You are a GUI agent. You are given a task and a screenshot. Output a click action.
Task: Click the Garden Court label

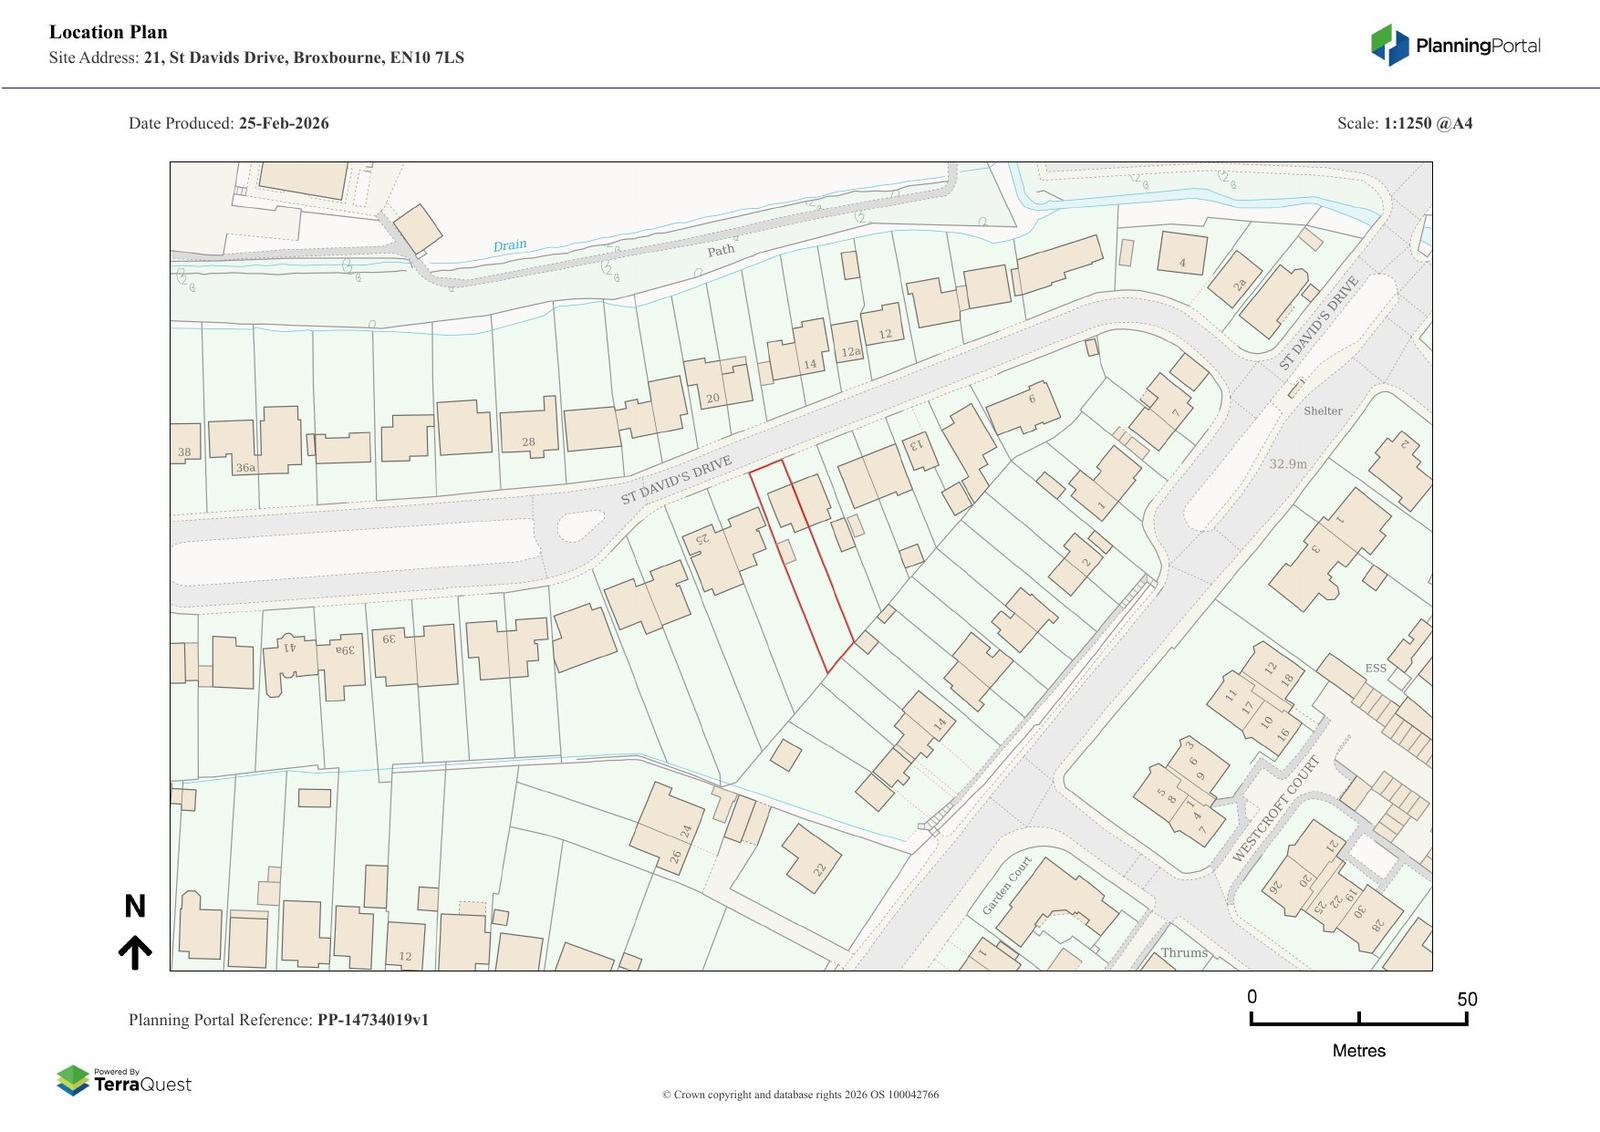[1006, 886]
